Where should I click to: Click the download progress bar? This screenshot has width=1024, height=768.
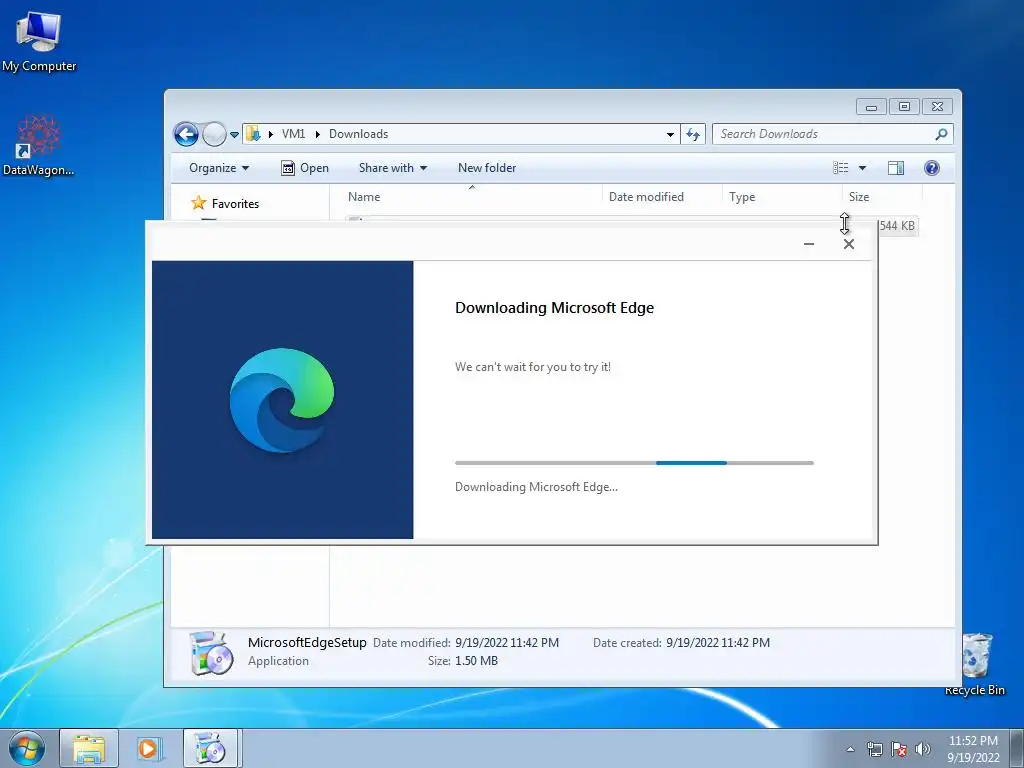point(634,463)
